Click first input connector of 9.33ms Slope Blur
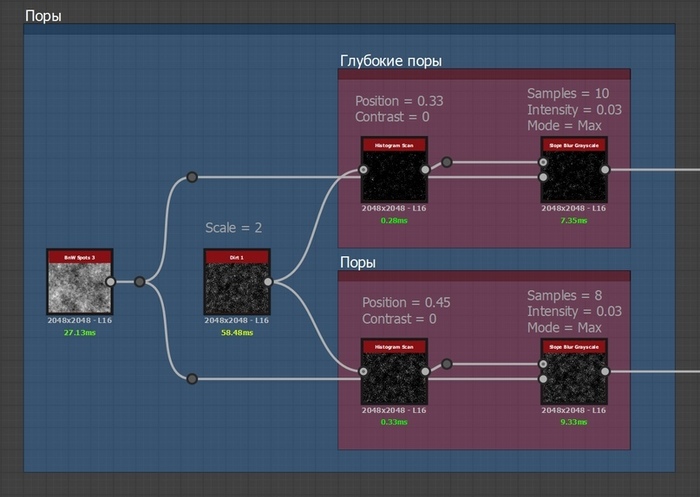Screen dimensions: 700x497 (543, 364)
